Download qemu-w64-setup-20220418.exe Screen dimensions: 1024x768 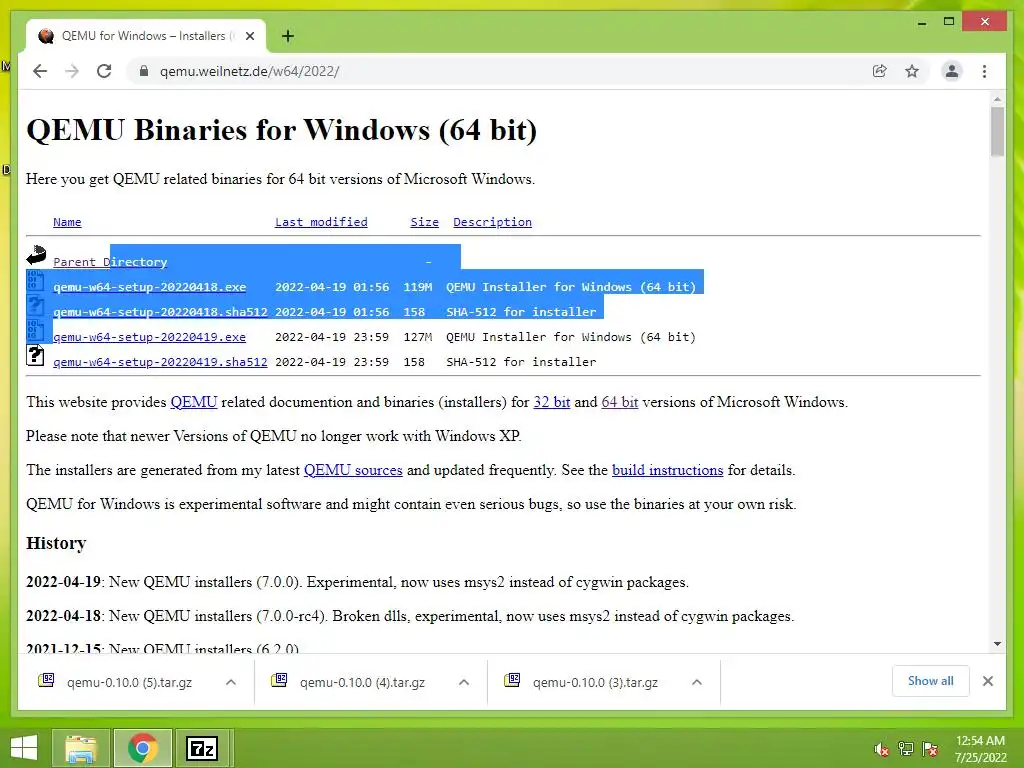click(x=150, y=287)
